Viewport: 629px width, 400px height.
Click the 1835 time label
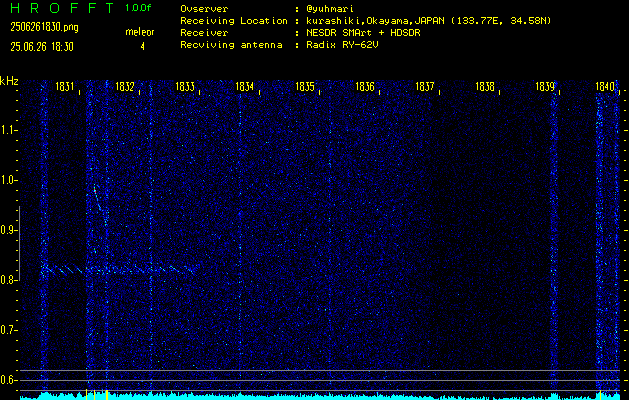pyautogui.click(x=305, y=86)
